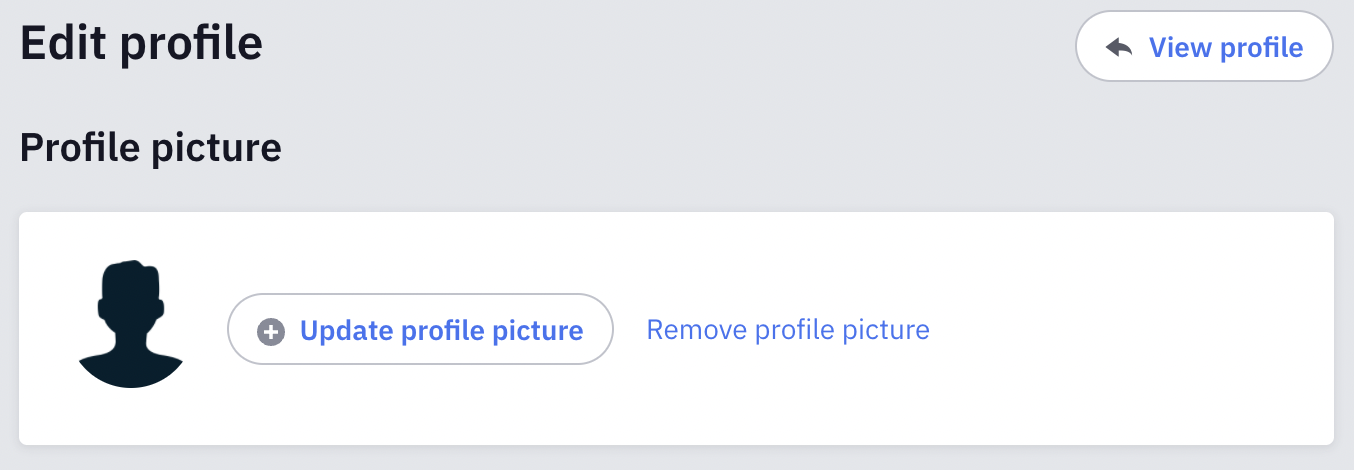Select the Update profile picture button
The width and height of the screenshot is (1354, 470).
420,329
